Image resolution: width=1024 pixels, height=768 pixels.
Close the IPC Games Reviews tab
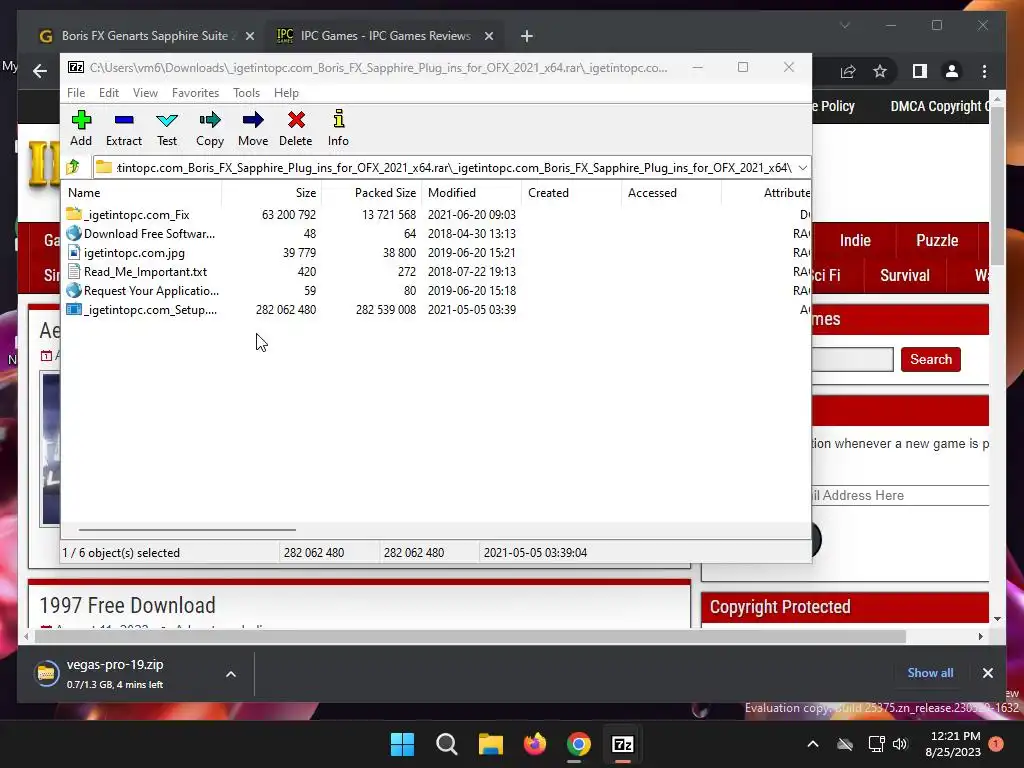click(488, 37)
